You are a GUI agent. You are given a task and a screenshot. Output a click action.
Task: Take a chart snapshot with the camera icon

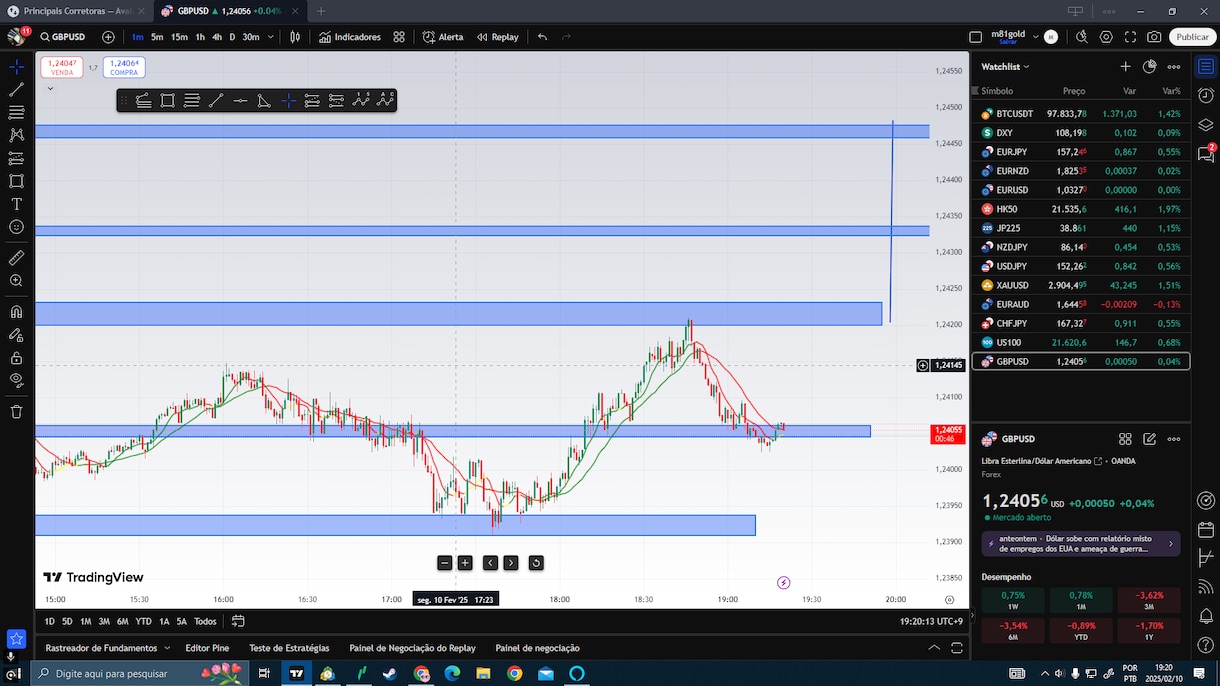[x=1155, y=37]
